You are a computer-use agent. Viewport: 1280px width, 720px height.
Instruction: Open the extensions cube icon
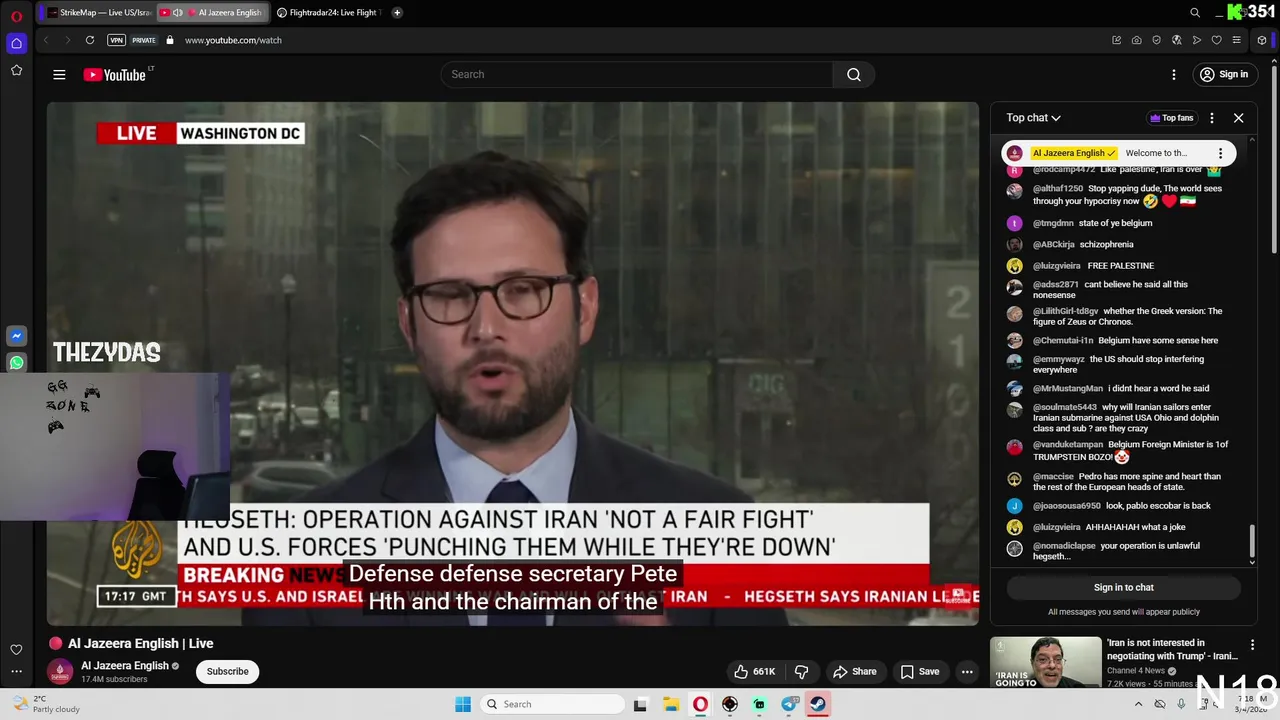click(1262, 40)
